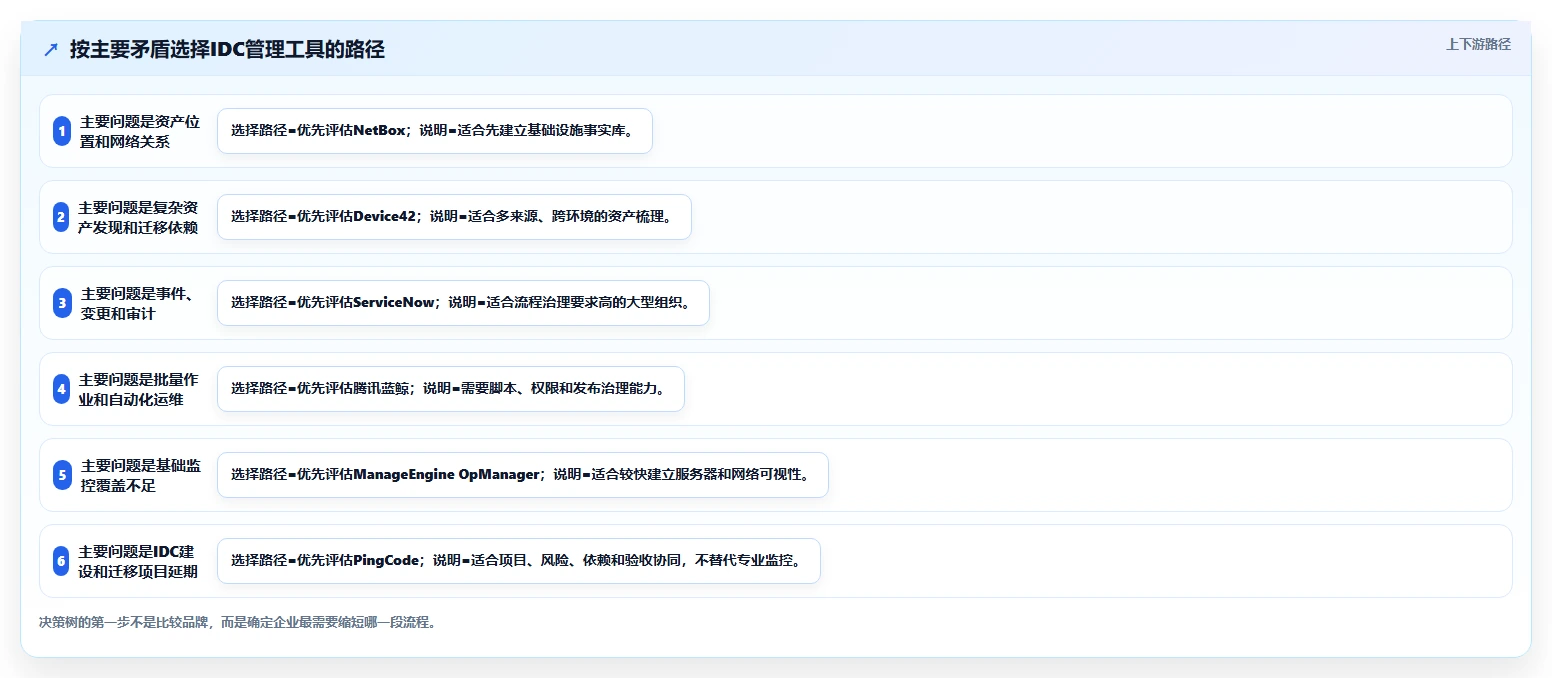
Task: Click the arrow icon beside the heading
Action: click(x=51, y=50)
